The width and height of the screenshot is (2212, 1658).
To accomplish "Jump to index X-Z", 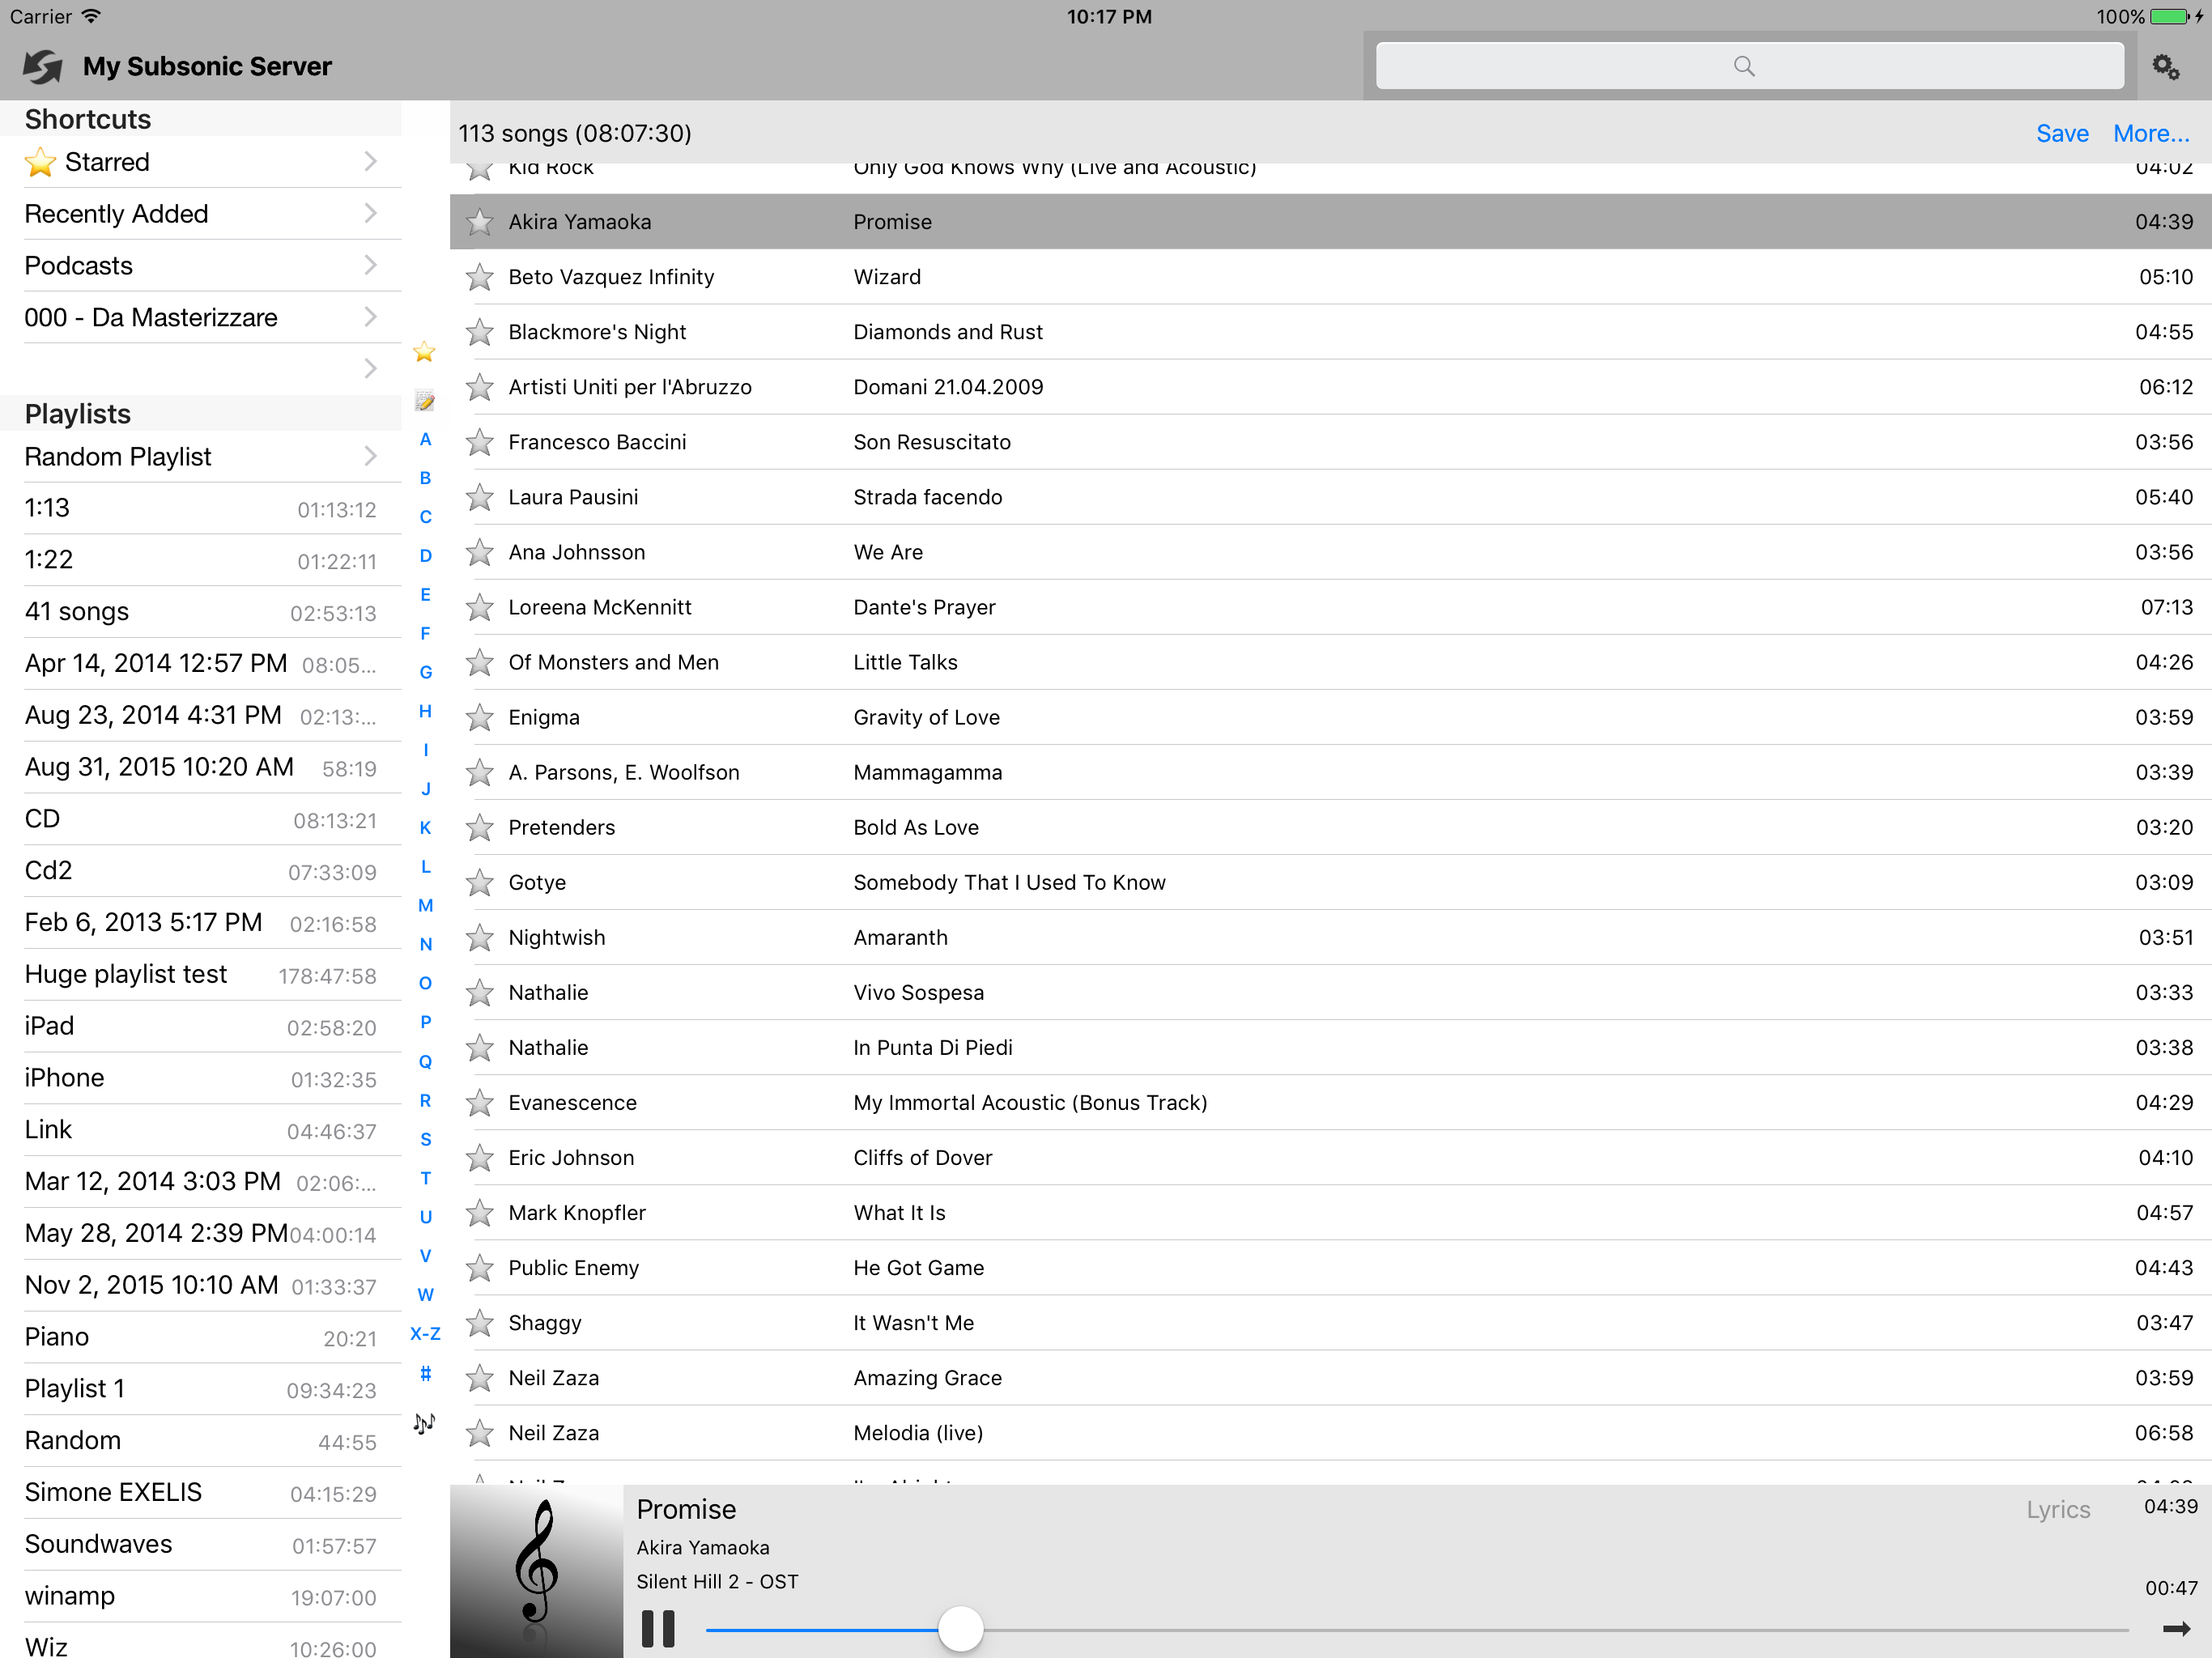I will tap(425, 1334).
